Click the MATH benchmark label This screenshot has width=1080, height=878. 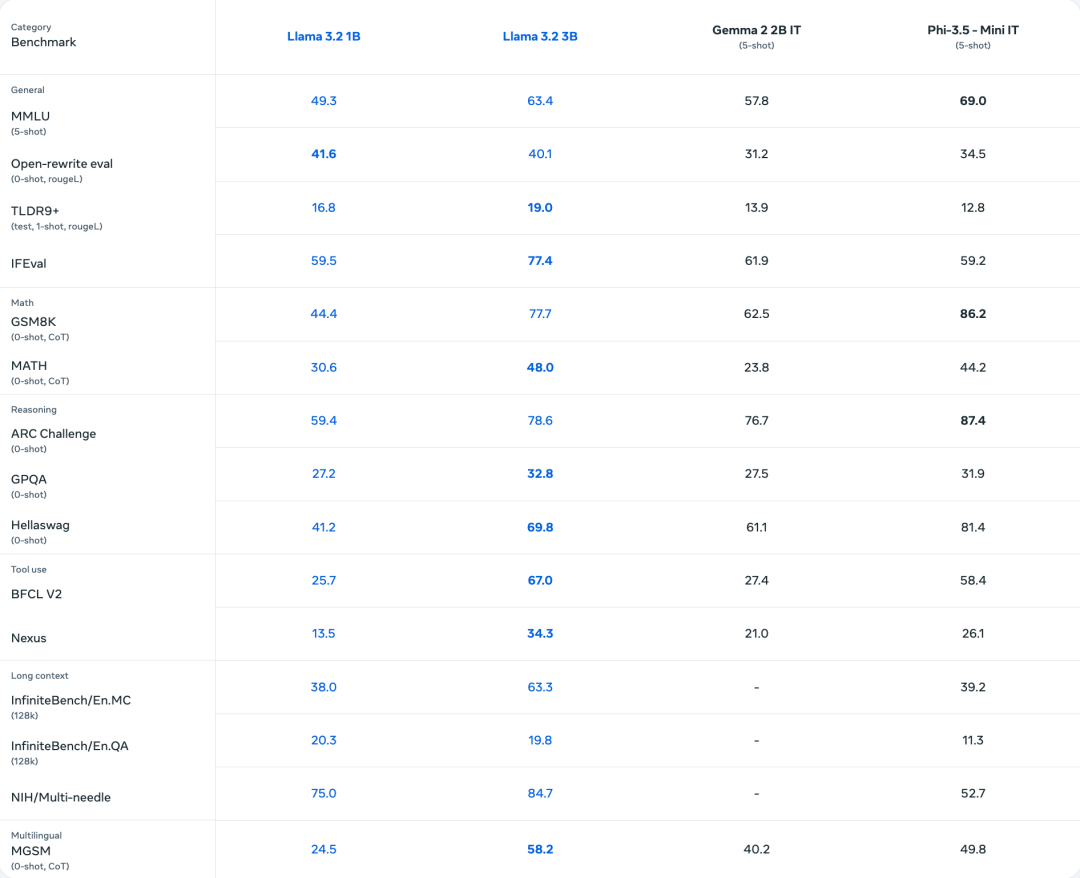[29, 366]
